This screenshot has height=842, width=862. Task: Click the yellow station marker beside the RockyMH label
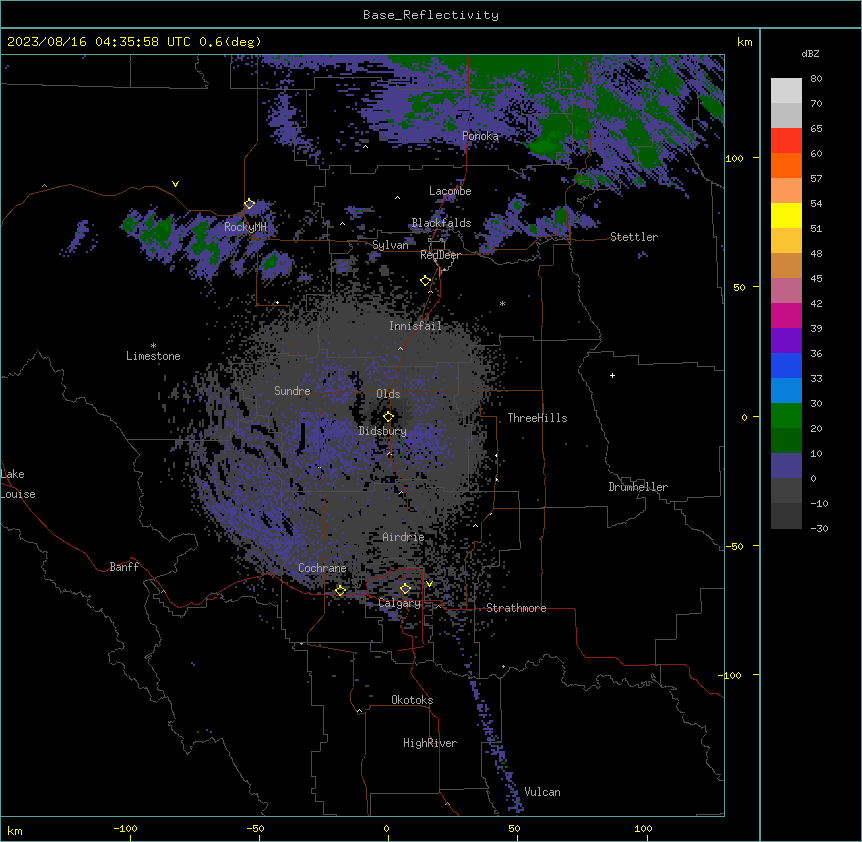(x=249, y=204)
